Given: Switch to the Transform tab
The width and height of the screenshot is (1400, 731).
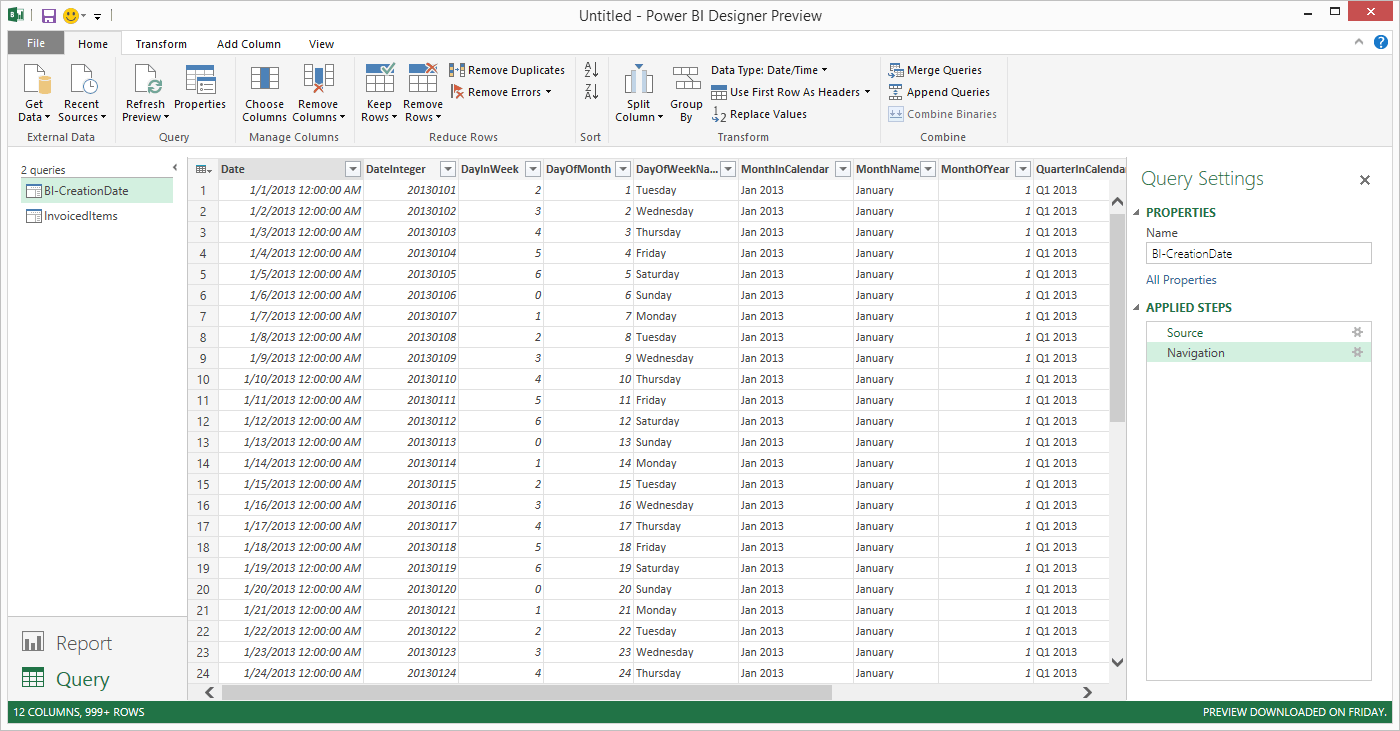Looking at the screenshot, I should (161, 44).
